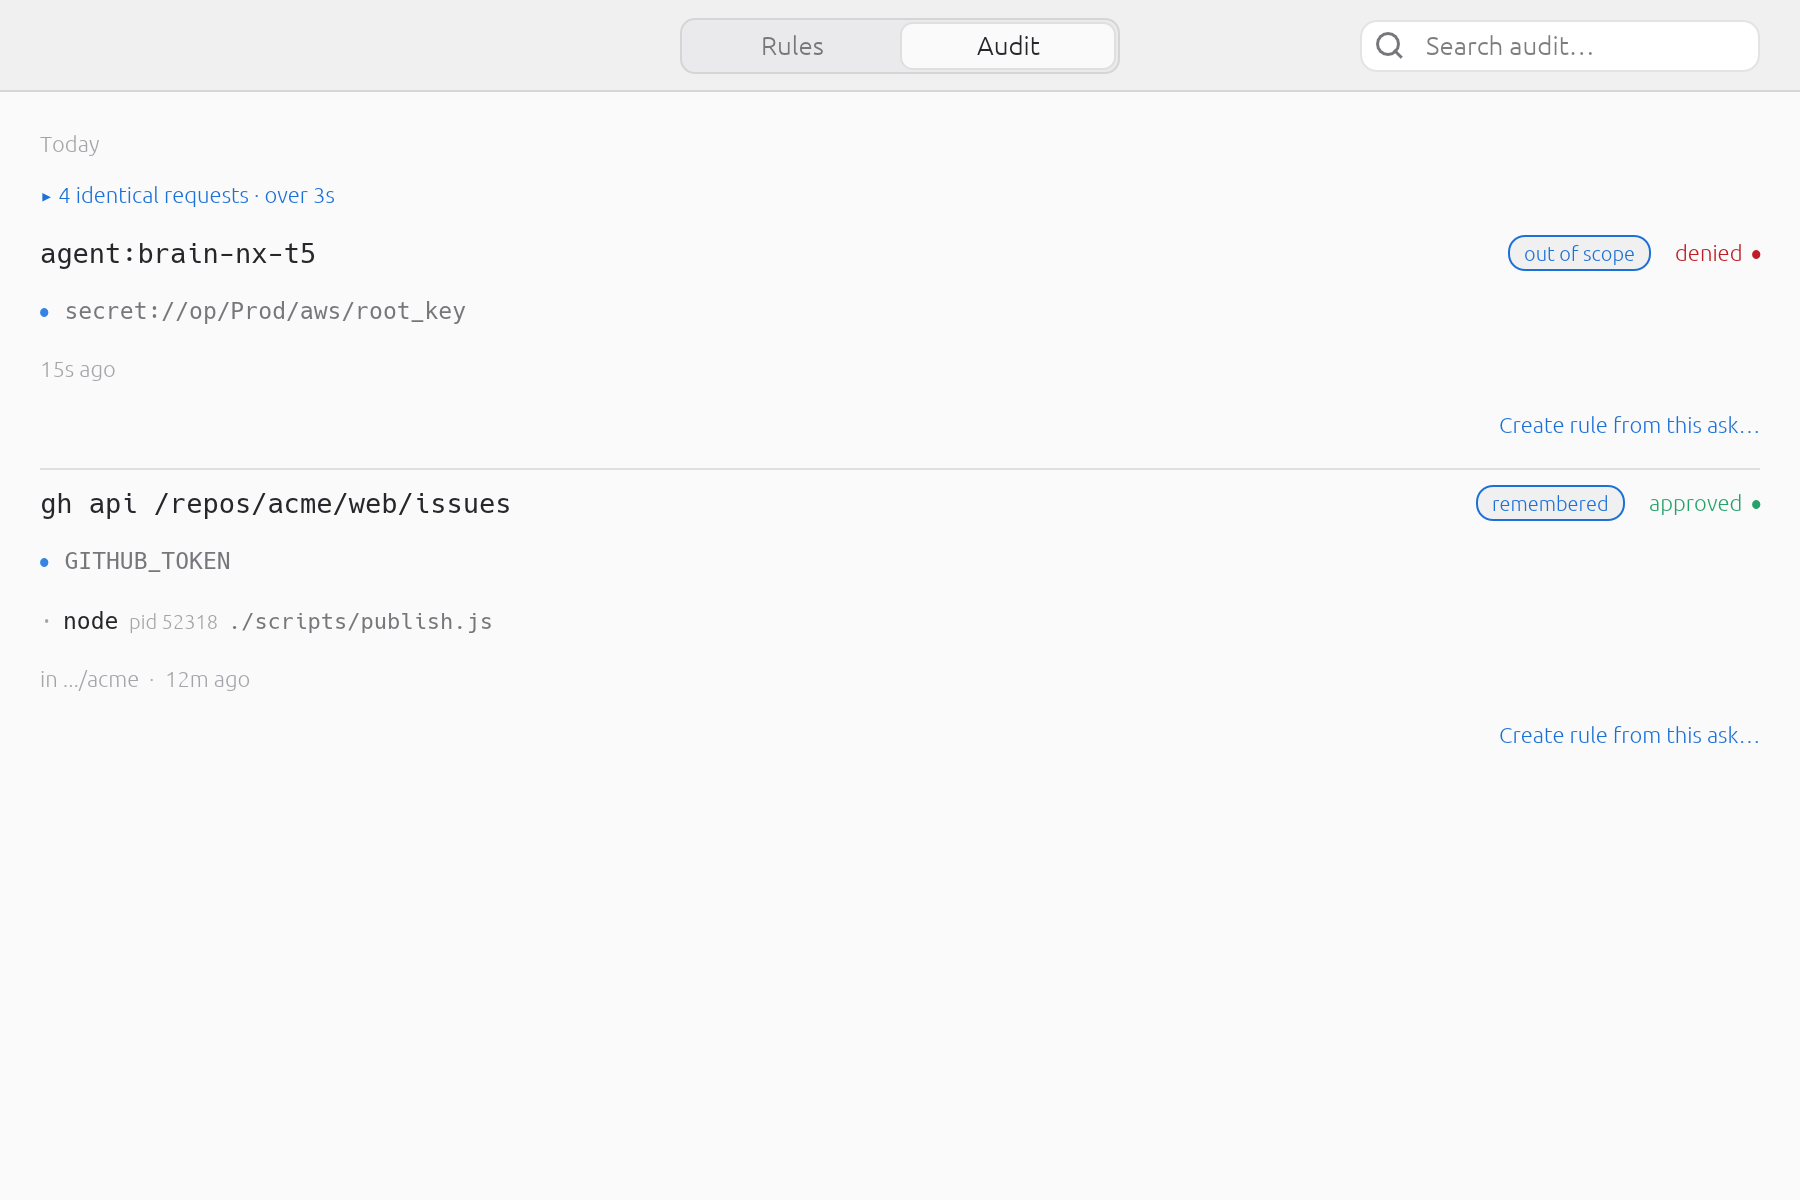Click the 'out of scope' badge
The image size is (1800, 1200).
tap(1579, 254)
